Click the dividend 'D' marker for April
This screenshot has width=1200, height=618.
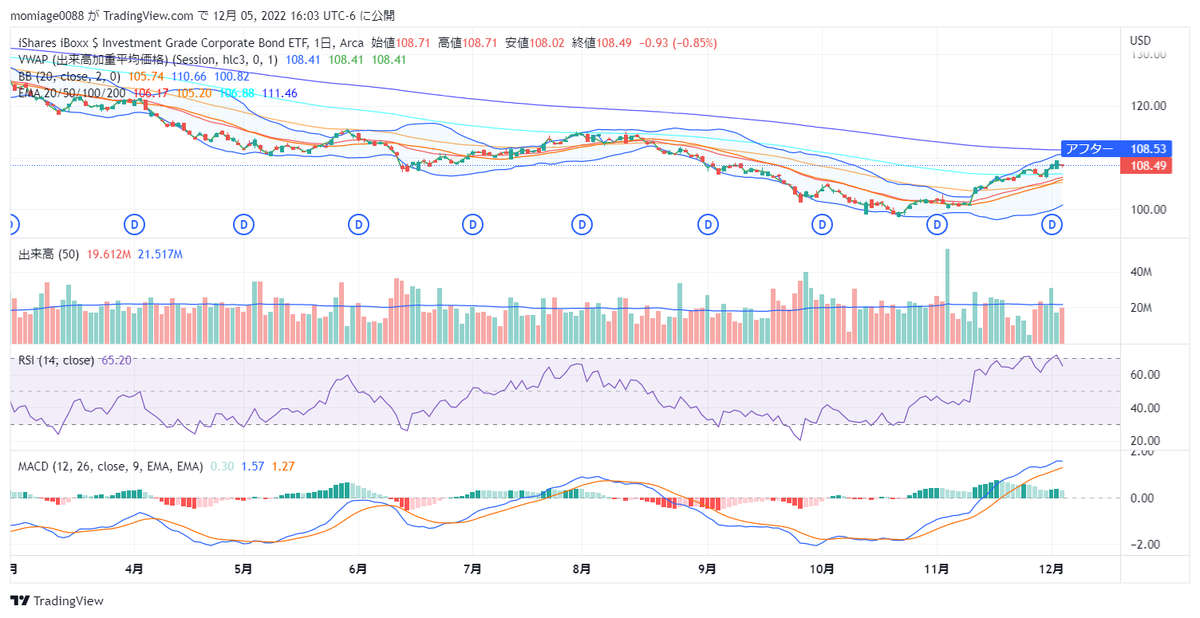tap(135, 224)
